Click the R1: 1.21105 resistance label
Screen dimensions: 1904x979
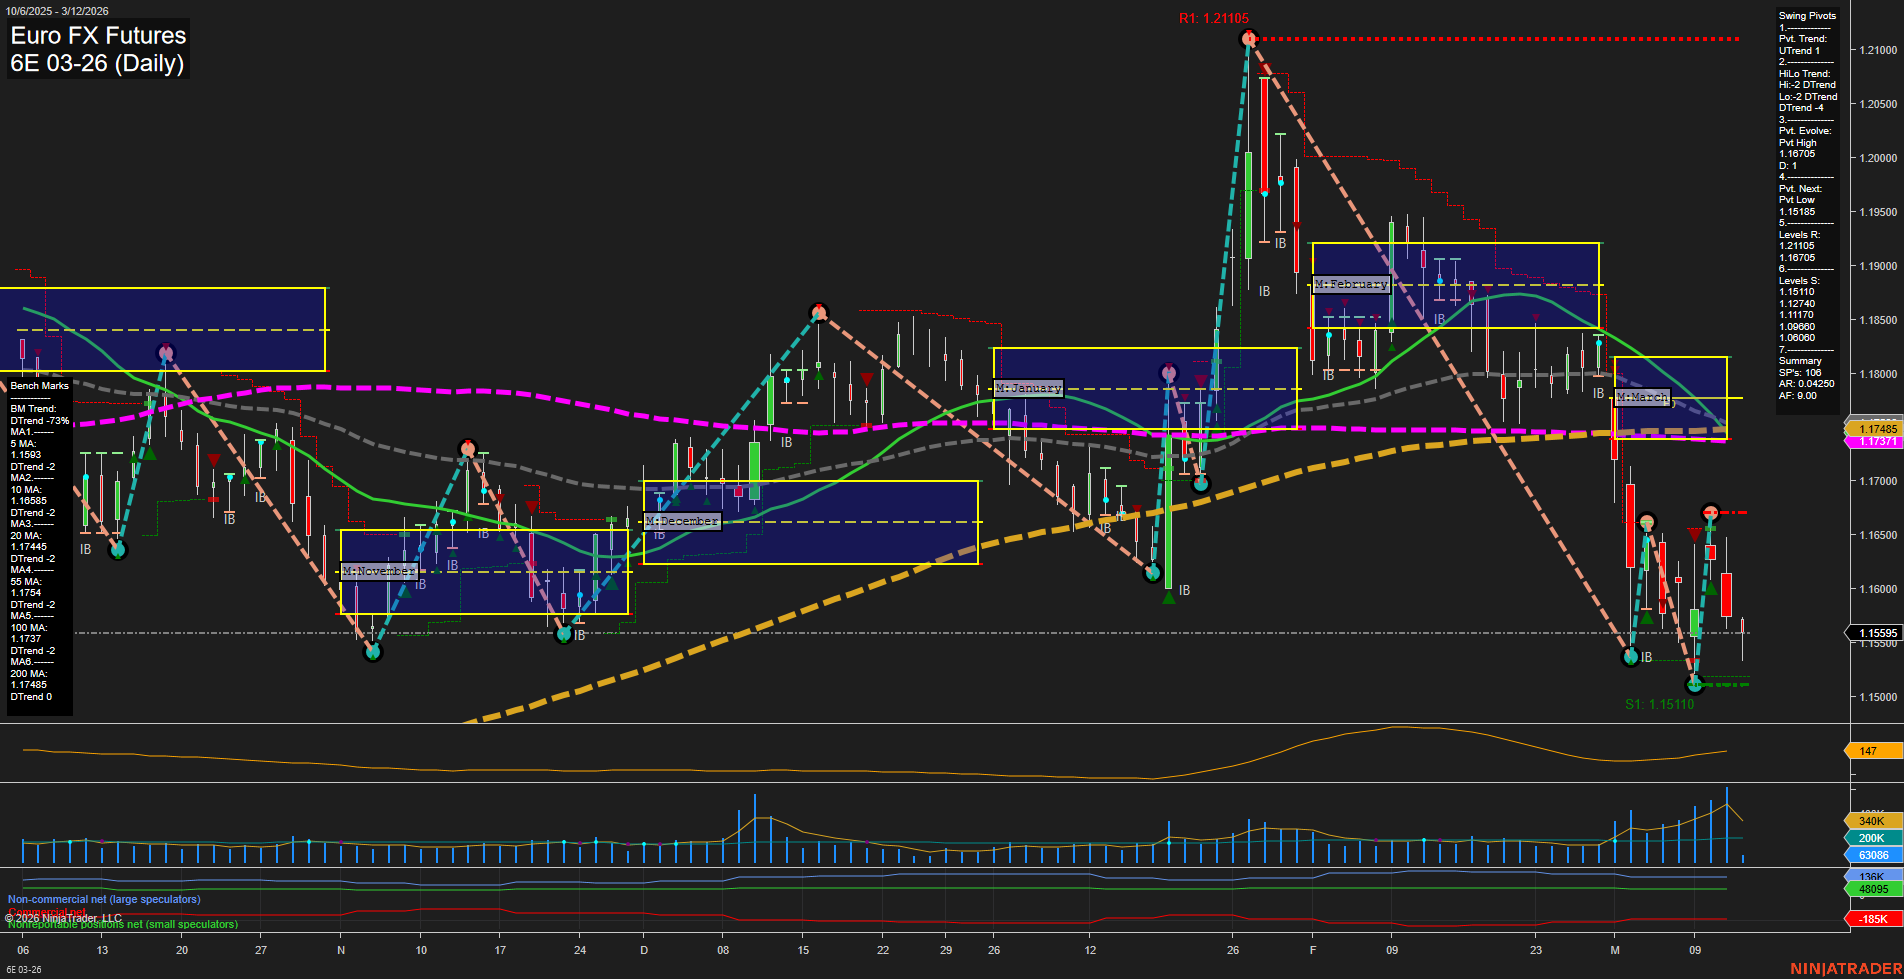click(1213, 18)
